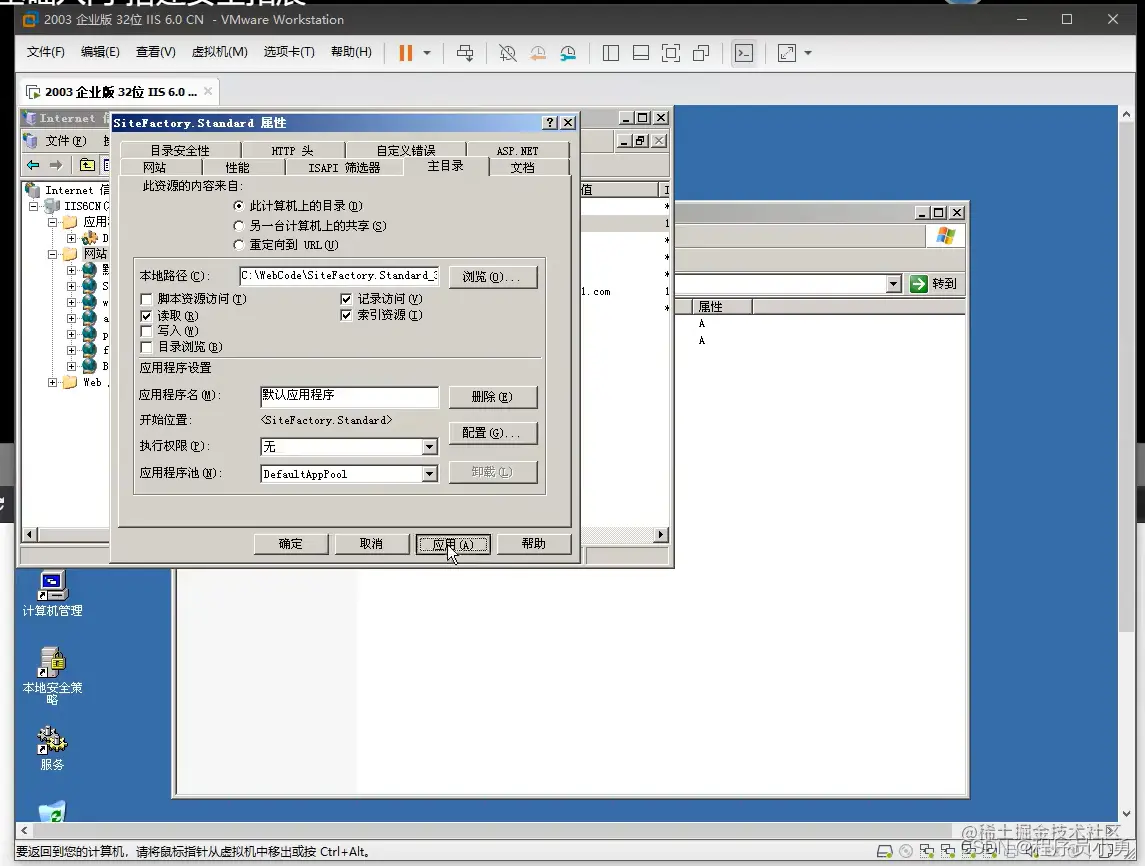Click the 本地路径 text field
The width and height of the screenshot is (1145, 866).
(340, 275)
